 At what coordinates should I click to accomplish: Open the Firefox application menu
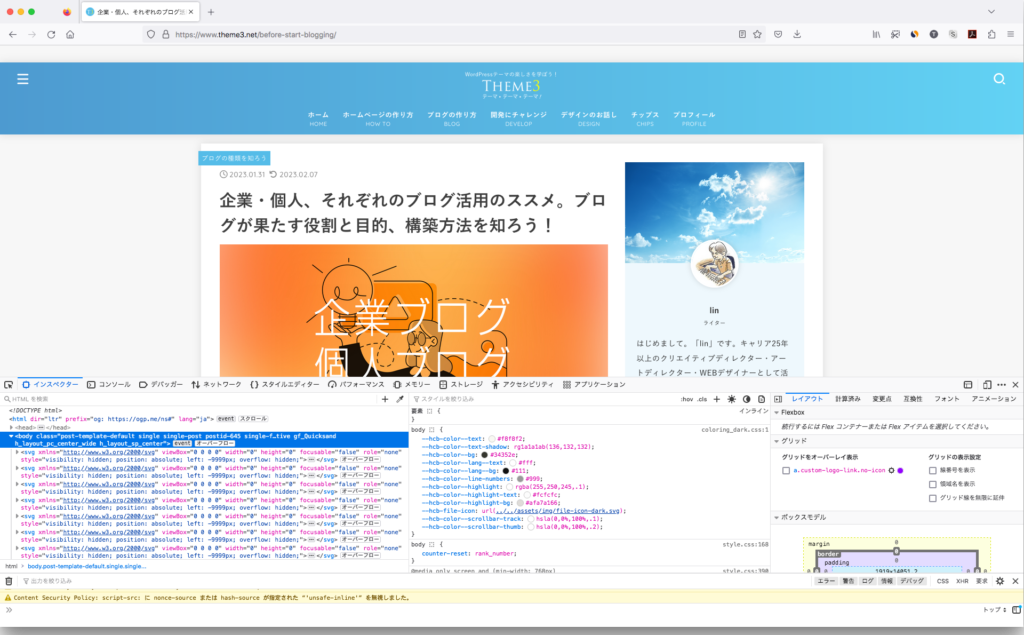1010,35
